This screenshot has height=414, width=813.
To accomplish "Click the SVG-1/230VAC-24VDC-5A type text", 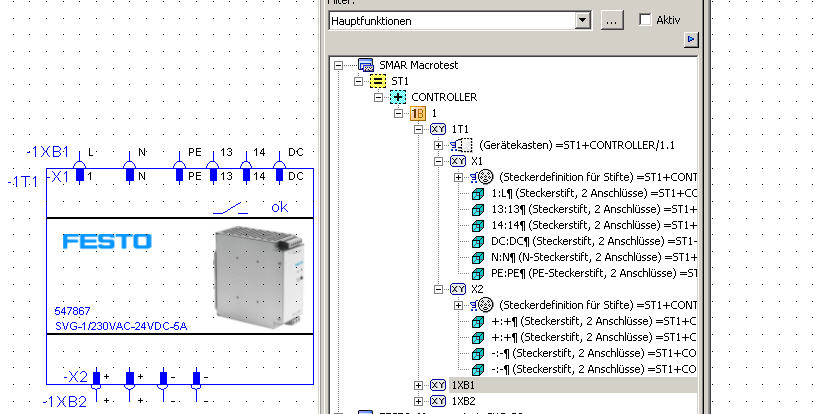I will (121, 326).
